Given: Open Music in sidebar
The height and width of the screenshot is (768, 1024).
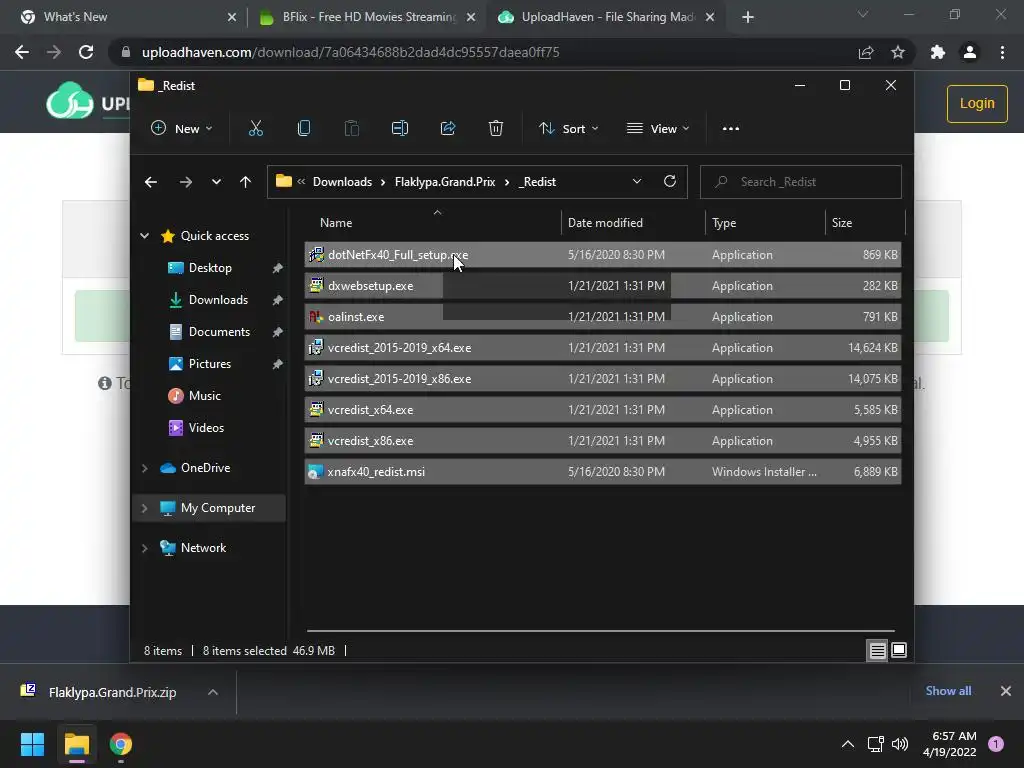Looking at the screenshot, I should click(x=204, y=396).
